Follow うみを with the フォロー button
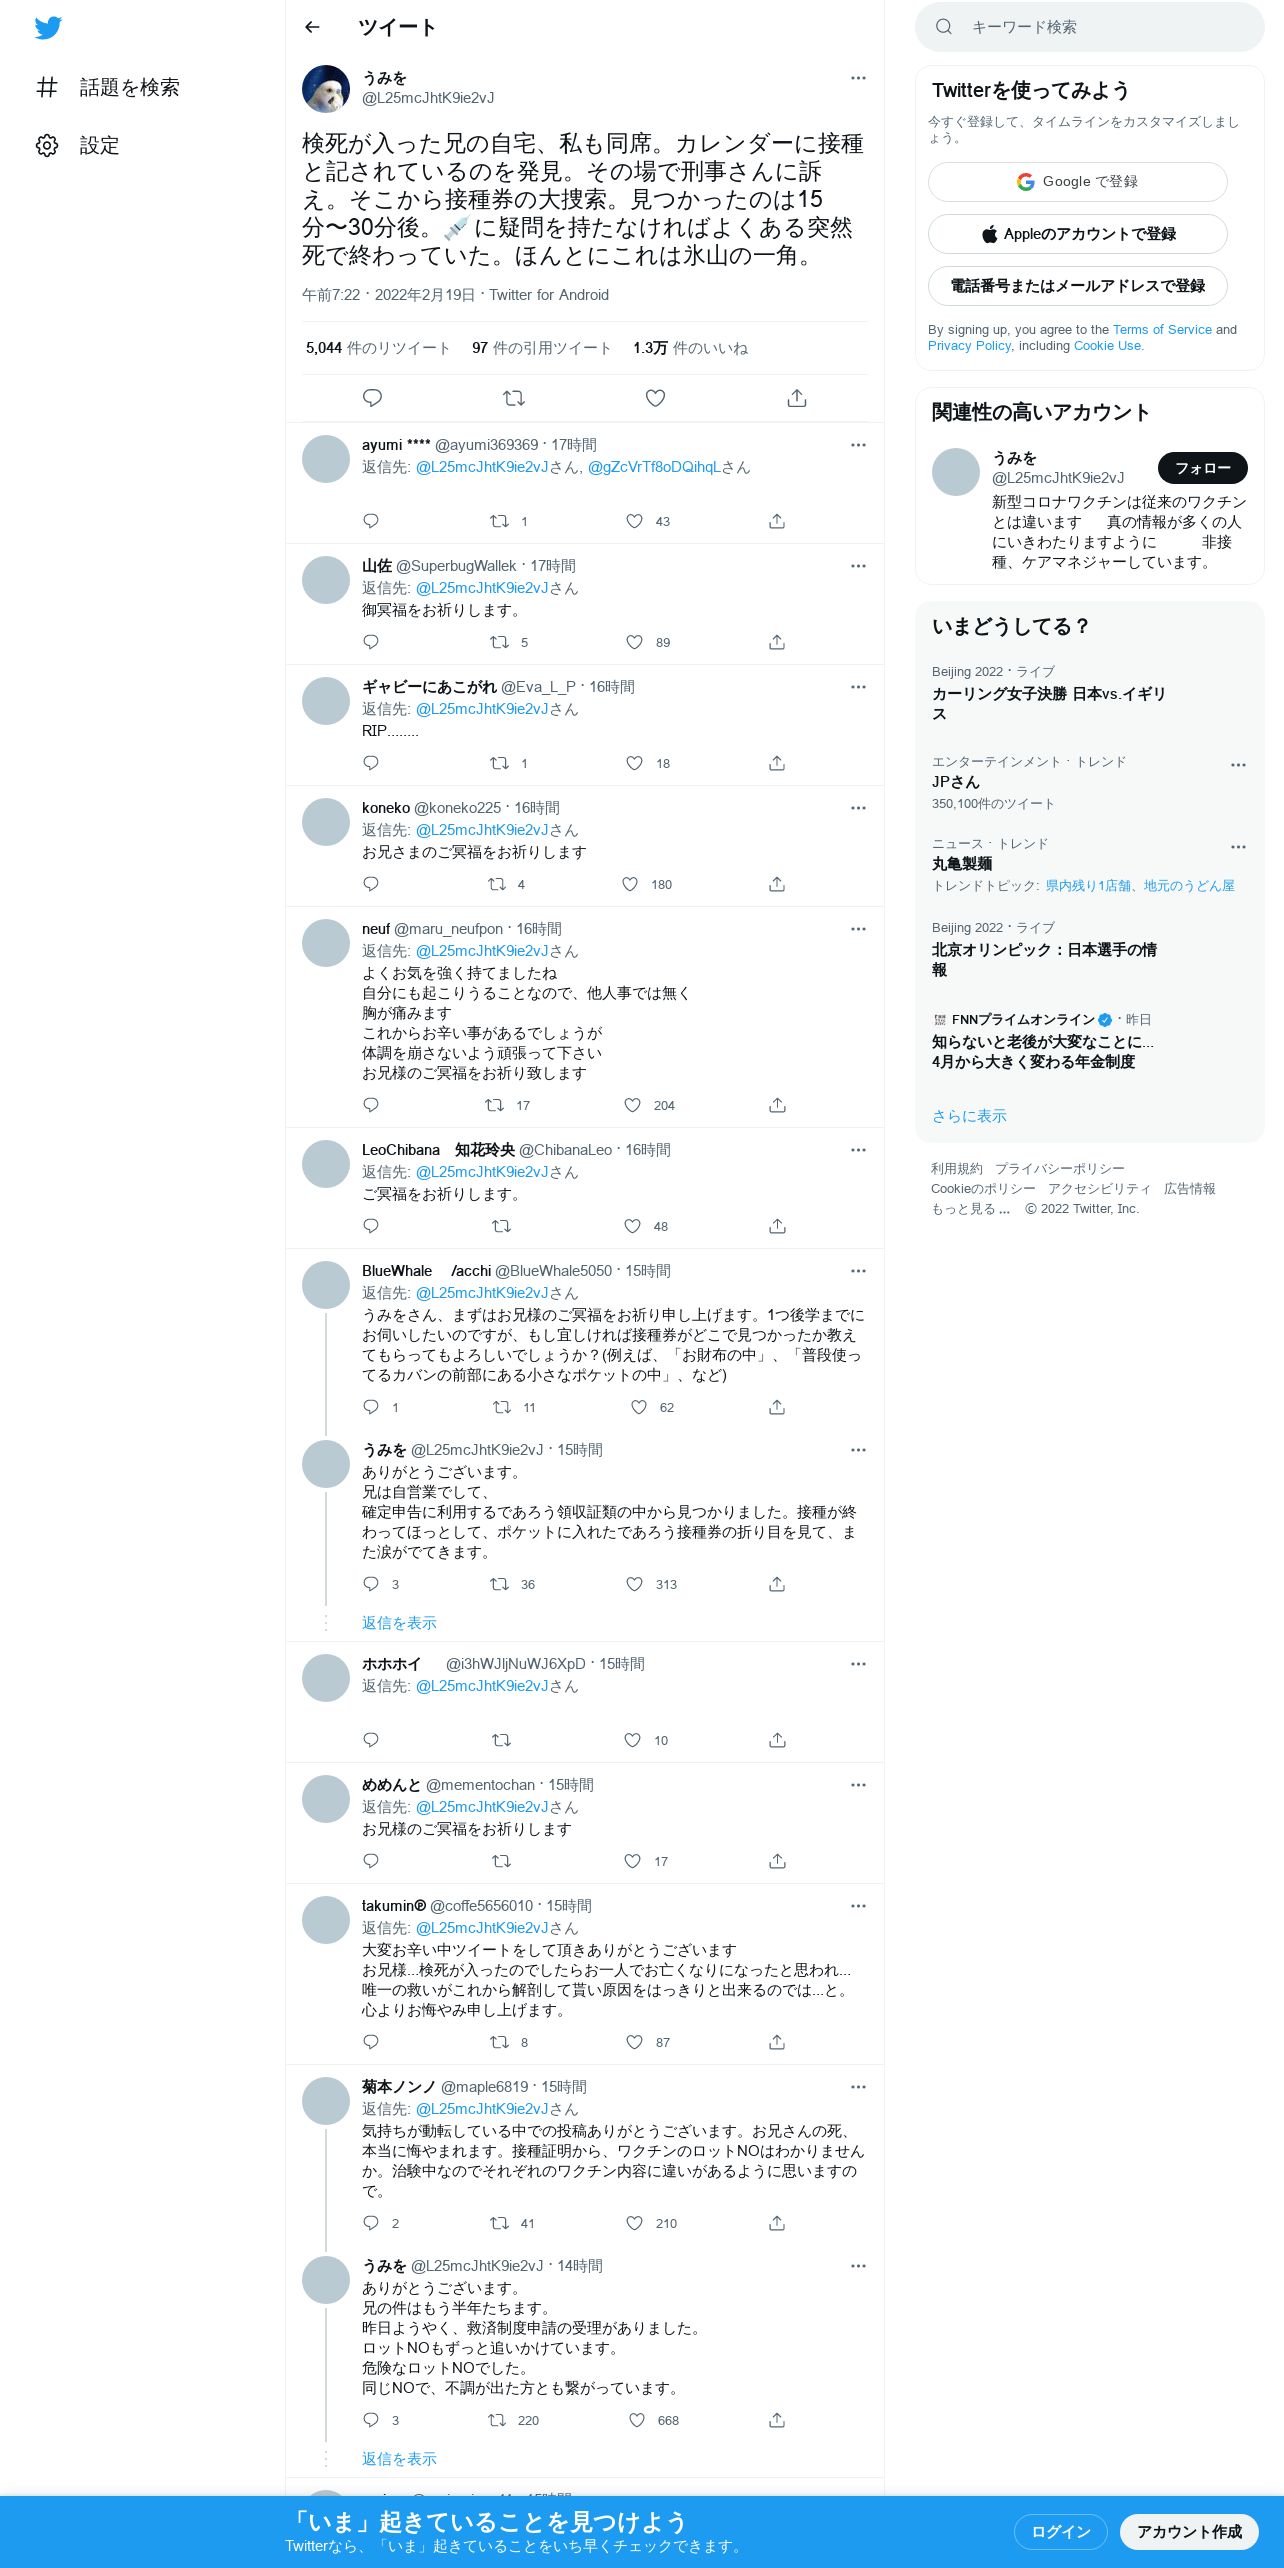The width and height of the screenshot is (1284, 2568). 1203,468
